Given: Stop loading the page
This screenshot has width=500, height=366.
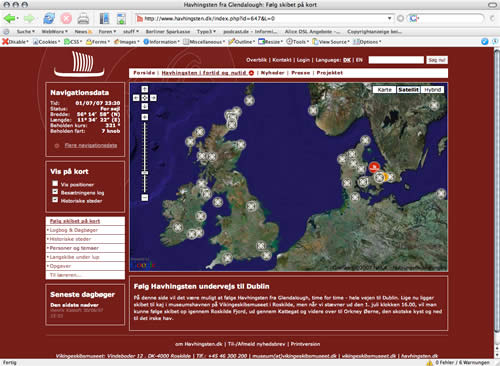Looking at the screenshot, I should (66, 18).
